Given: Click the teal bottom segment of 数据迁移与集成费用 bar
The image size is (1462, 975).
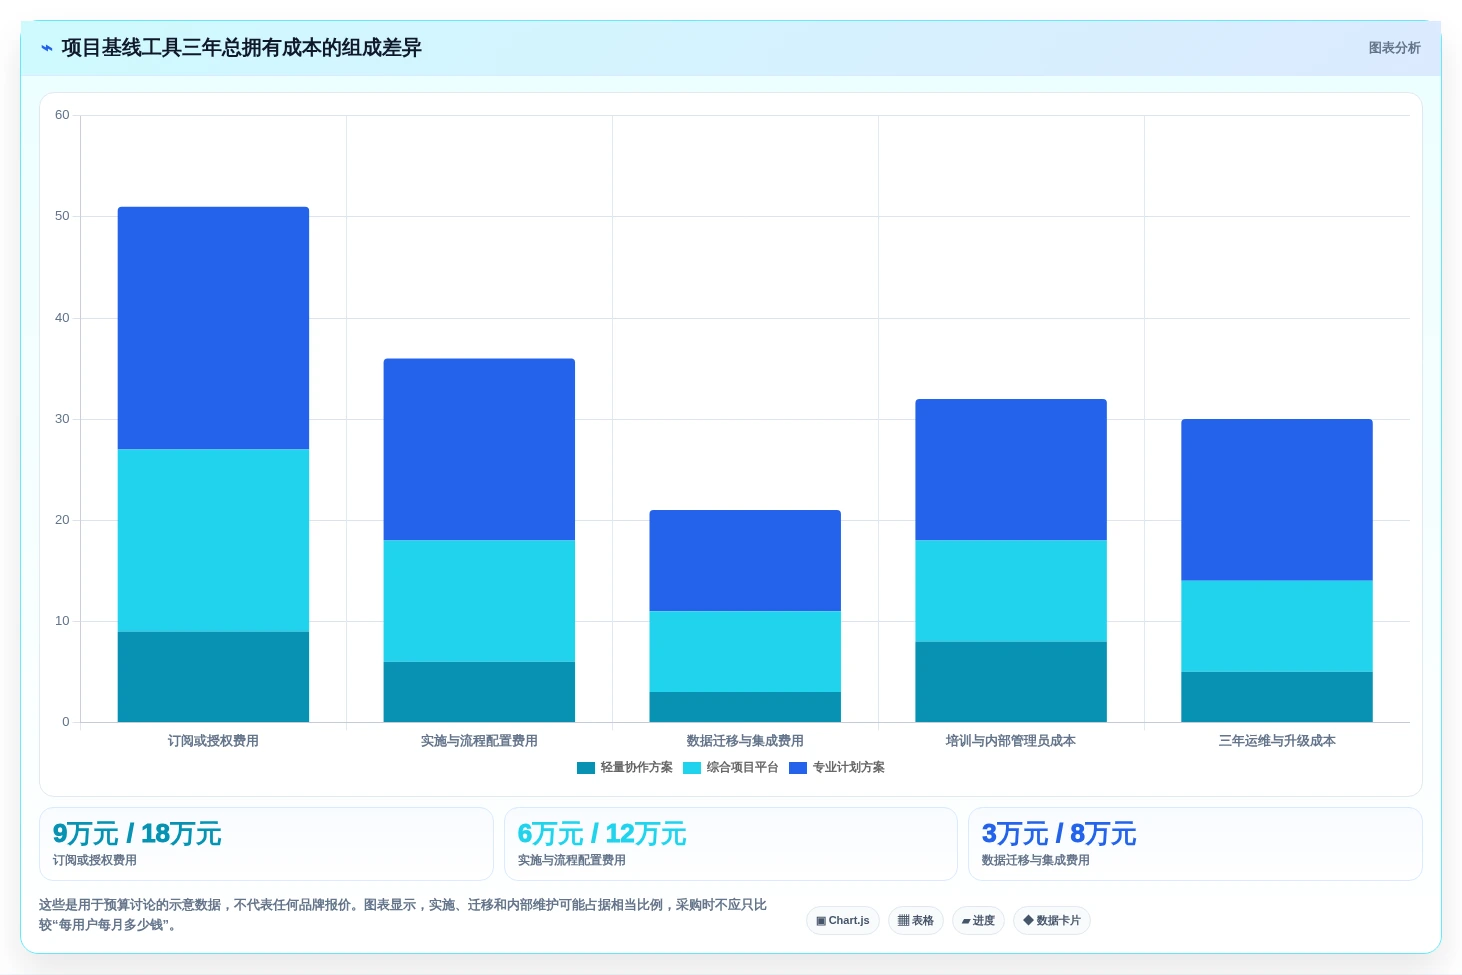Looking at the screenshot, I should point(745,707).
